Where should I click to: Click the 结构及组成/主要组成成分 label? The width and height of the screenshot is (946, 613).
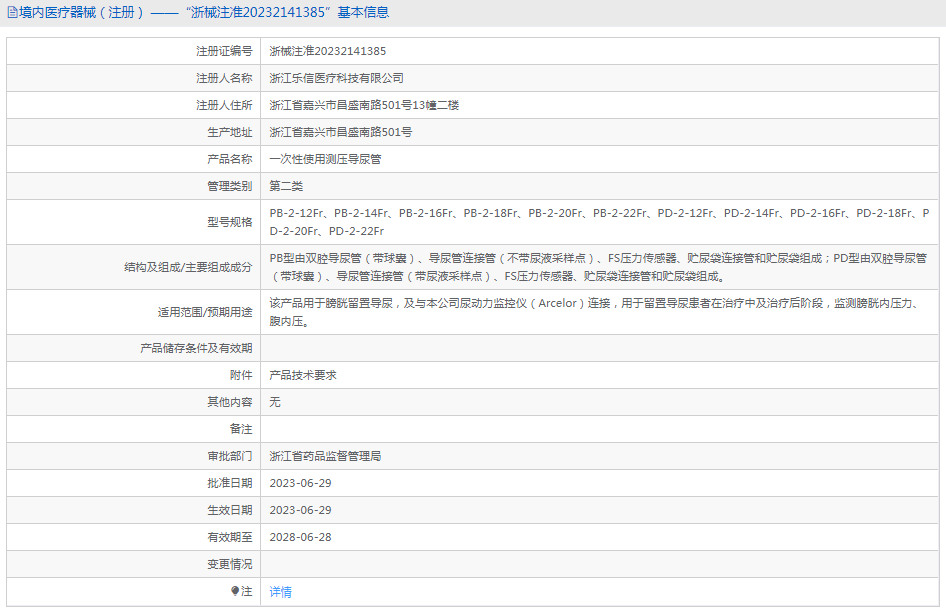(188, 267)
